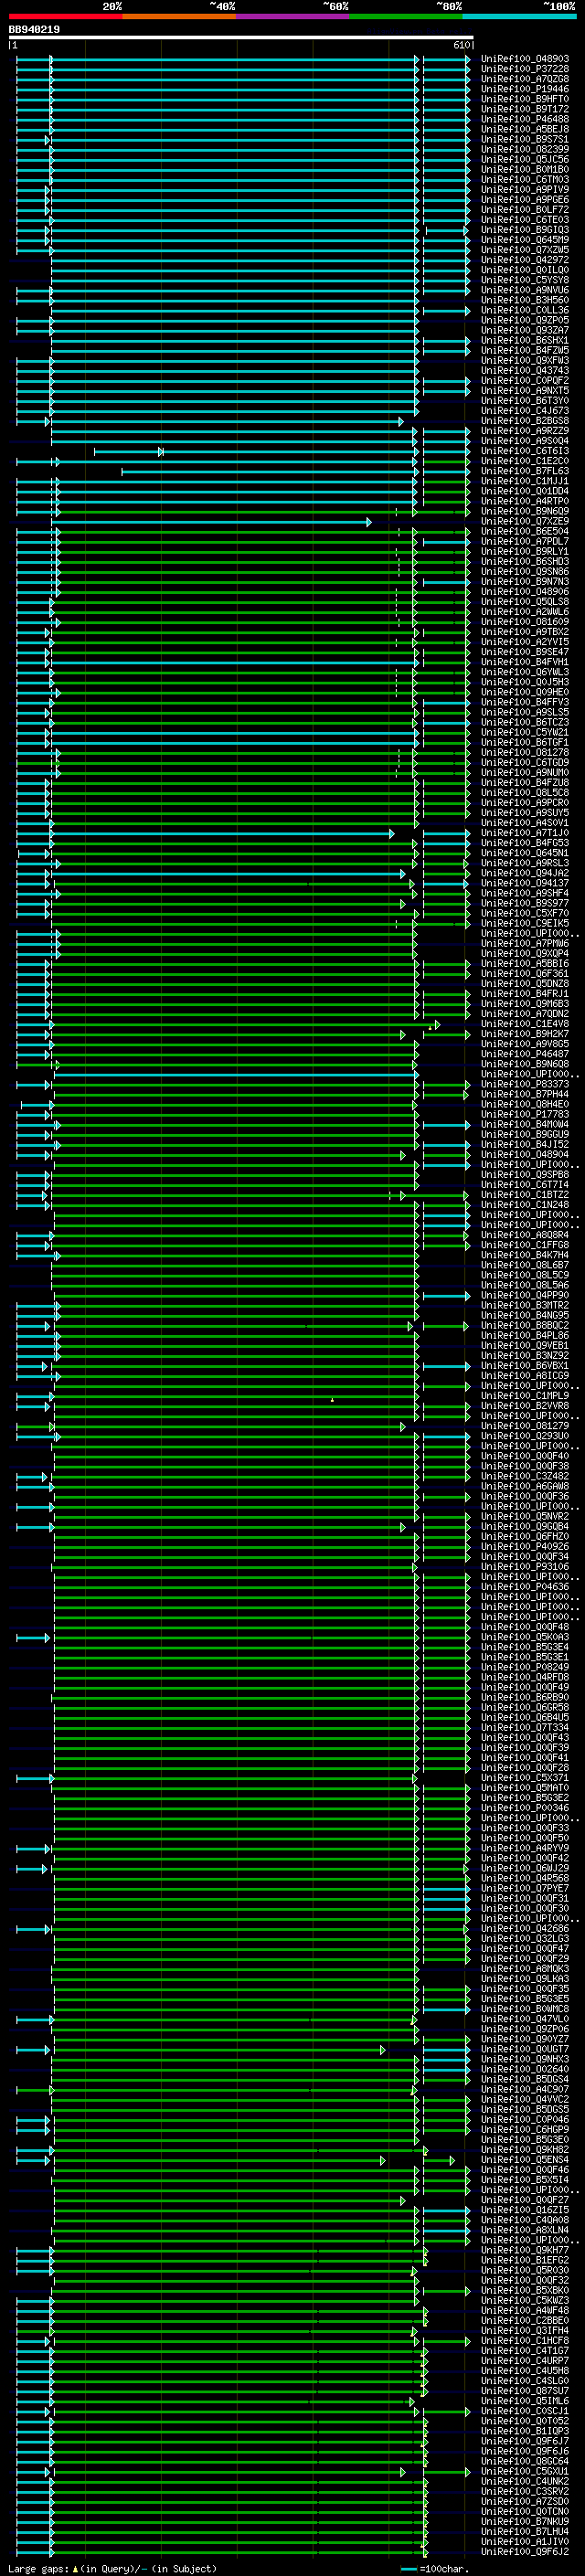Viewport: 585px width, 2576px height.
Task: Click the red 20% identity legend segment
Action: (x=65, y=16)
